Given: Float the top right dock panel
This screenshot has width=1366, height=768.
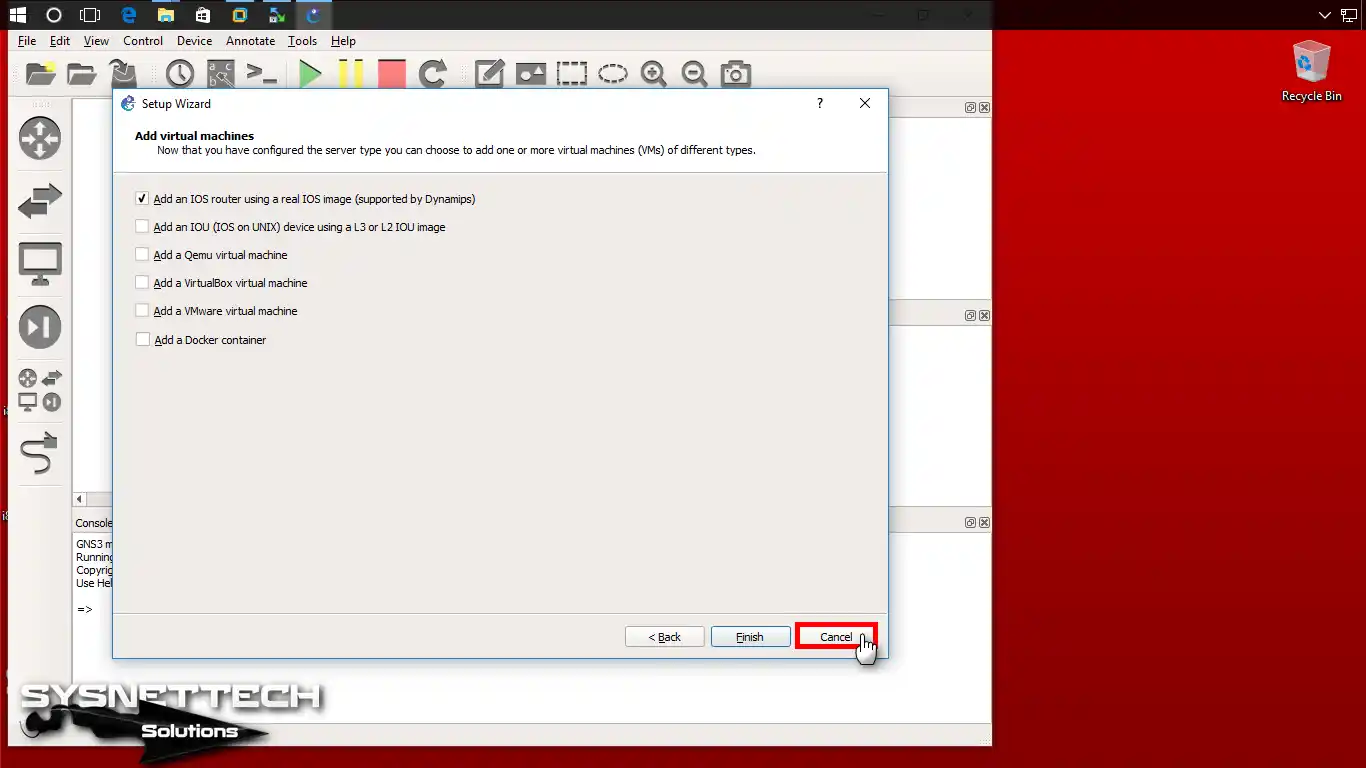Looking at the screenshot, I should coord(970,107).
